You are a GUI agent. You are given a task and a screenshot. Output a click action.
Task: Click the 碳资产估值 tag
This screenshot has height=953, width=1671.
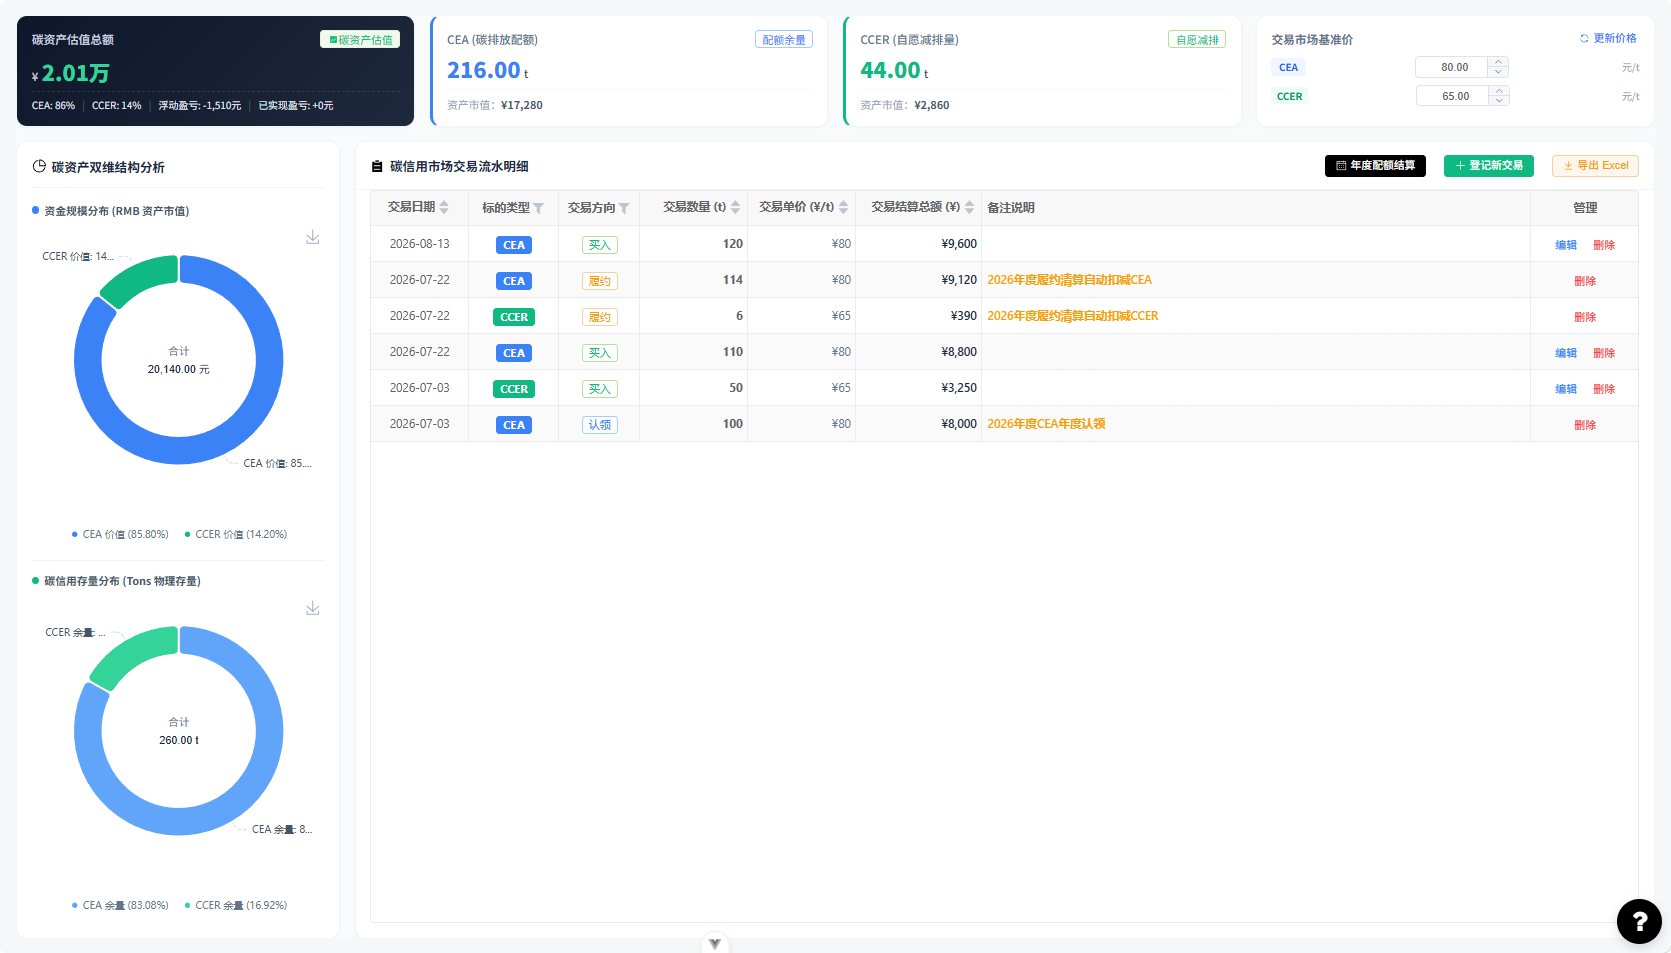coord(360,39)
